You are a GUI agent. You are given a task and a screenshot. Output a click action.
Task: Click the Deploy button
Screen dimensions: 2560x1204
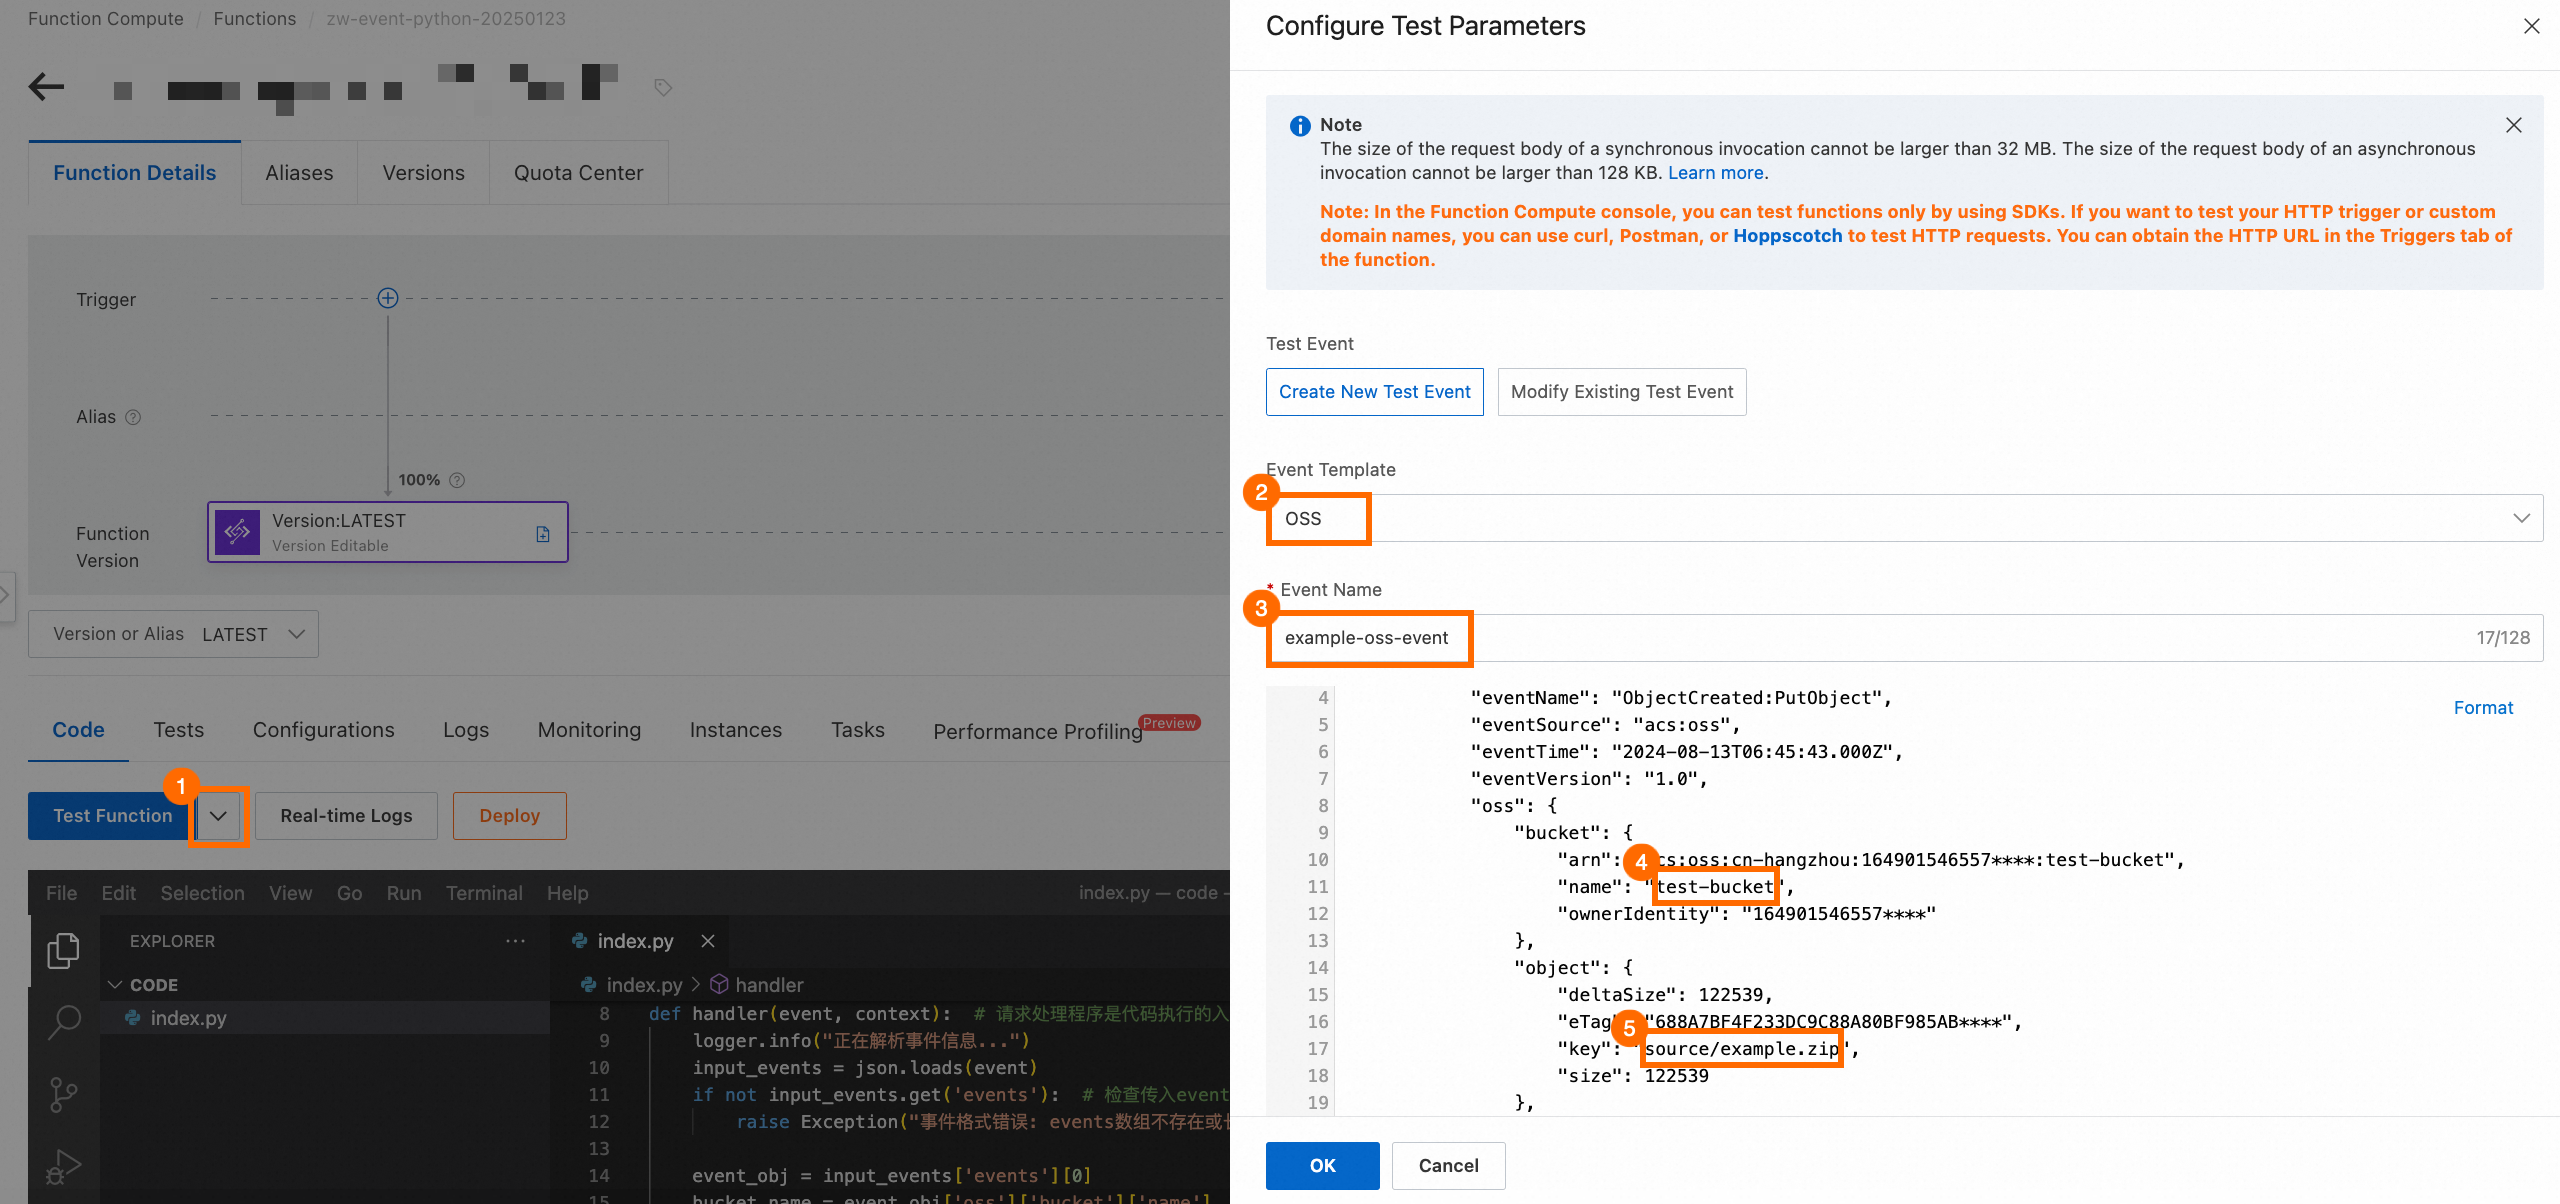click(x=510, y=816)
